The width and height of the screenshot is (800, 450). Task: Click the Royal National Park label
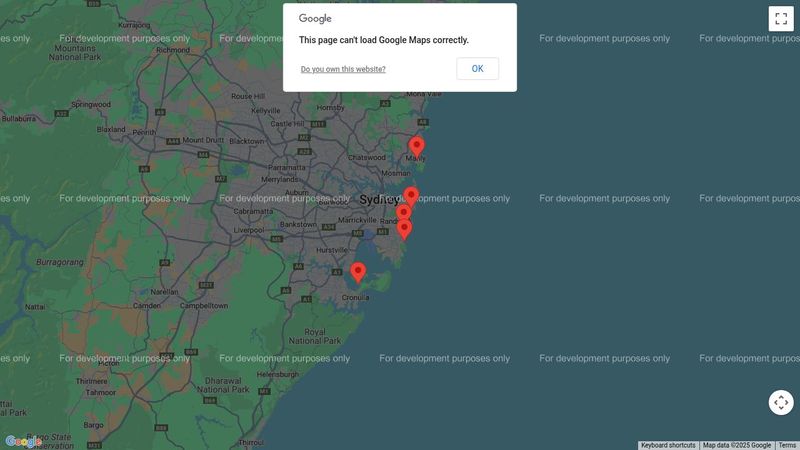[315, 336]
